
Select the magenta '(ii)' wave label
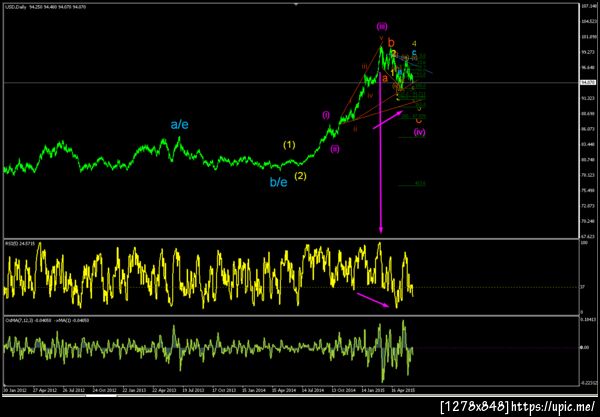click(335, 149)
